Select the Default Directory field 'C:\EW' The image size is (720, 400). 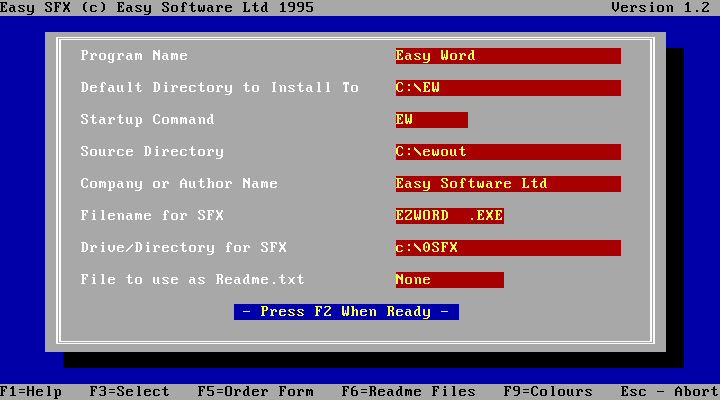pyautogui.click(x=508, y=88)
